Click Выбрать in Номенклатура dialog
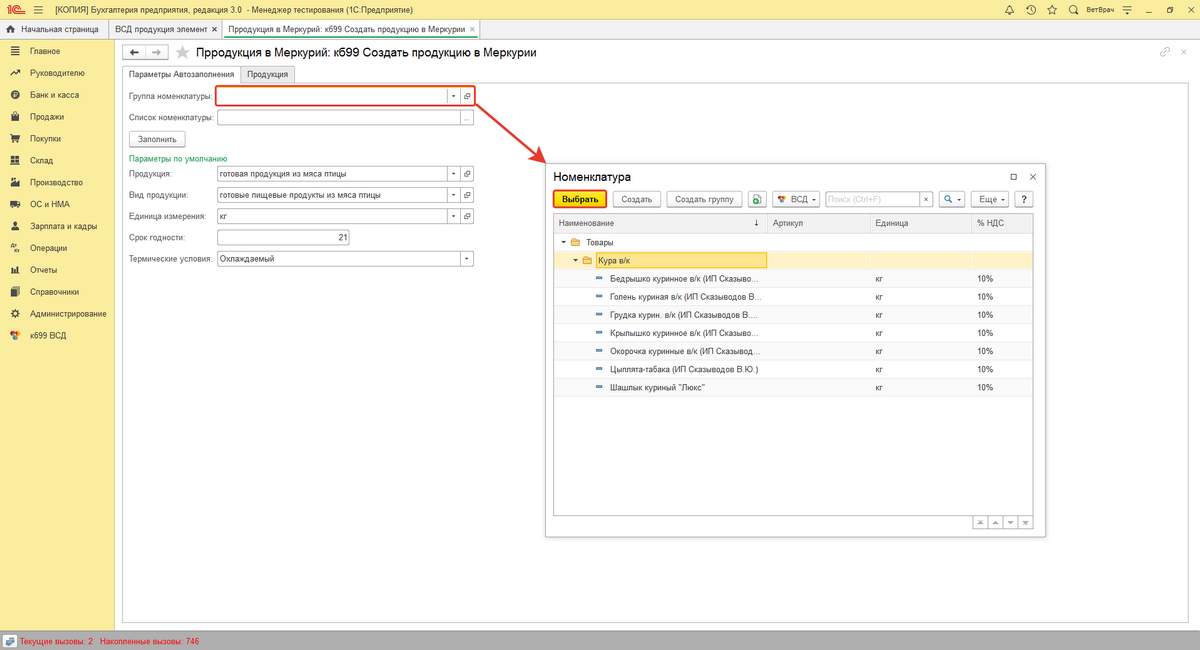The width and height of the screenshot is (1200, 650). pyautogui.click(x=580, y=199)
